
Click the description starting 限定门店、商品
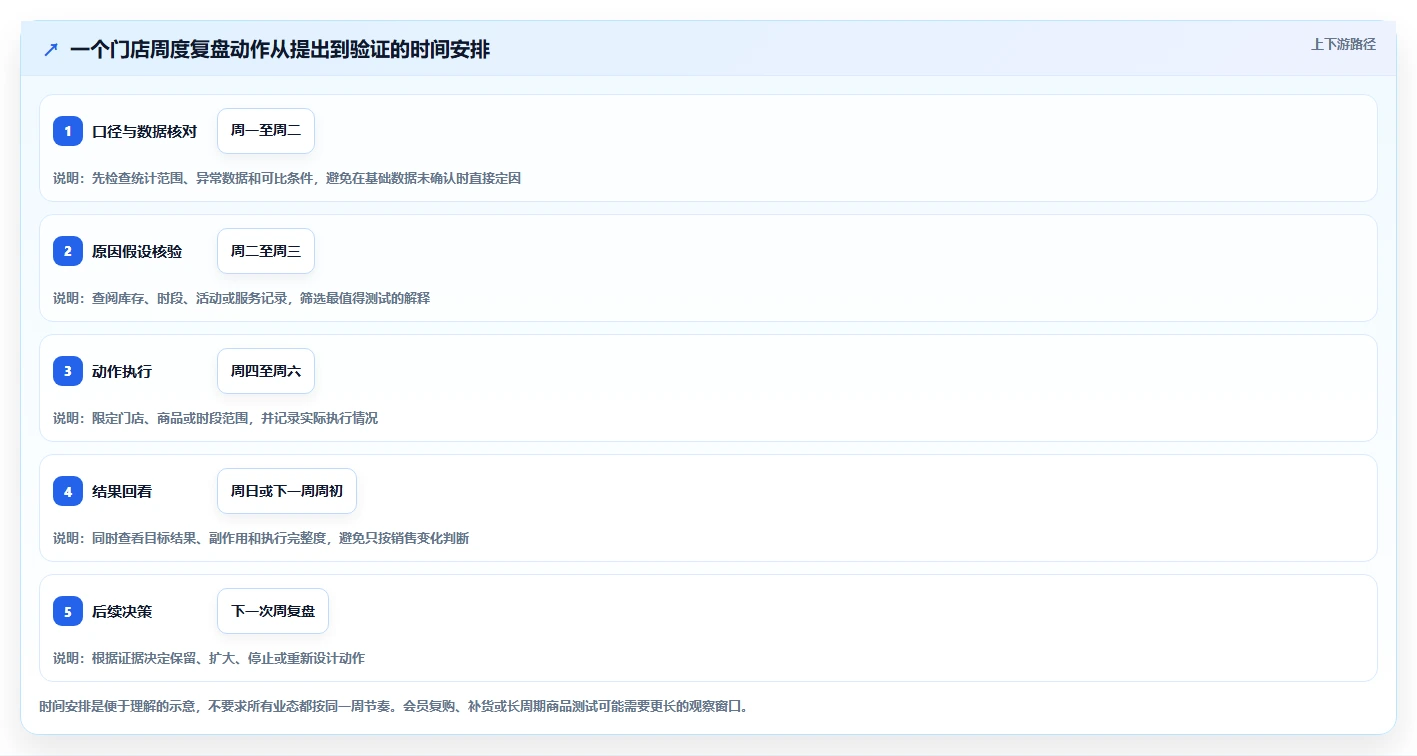[x=216, y=418]
